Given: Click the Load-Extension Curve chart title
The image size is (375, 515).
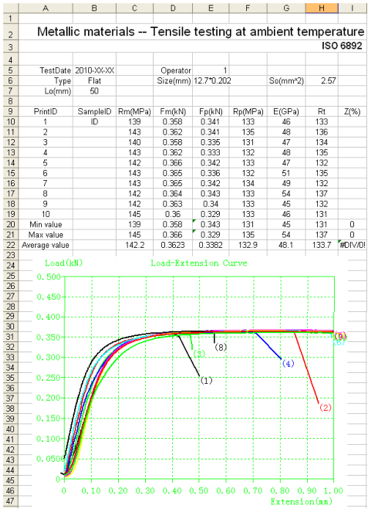Looking at the screenshot, I should click(x=199, y=263).
